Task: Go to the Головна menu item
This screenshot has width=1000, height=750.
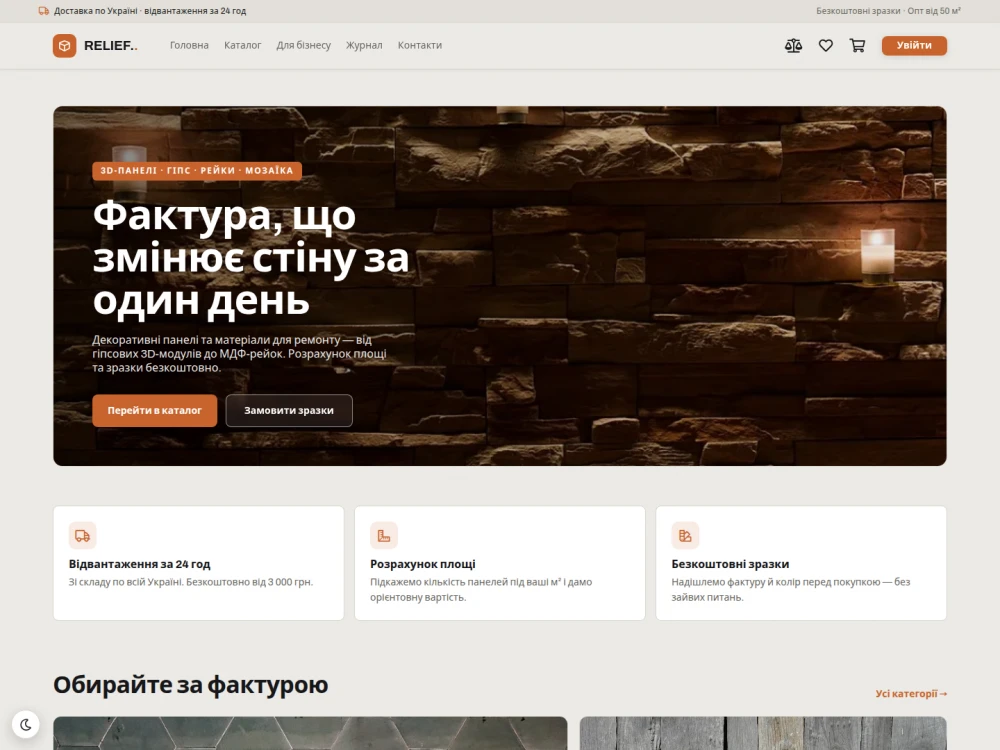Action: 189,45
